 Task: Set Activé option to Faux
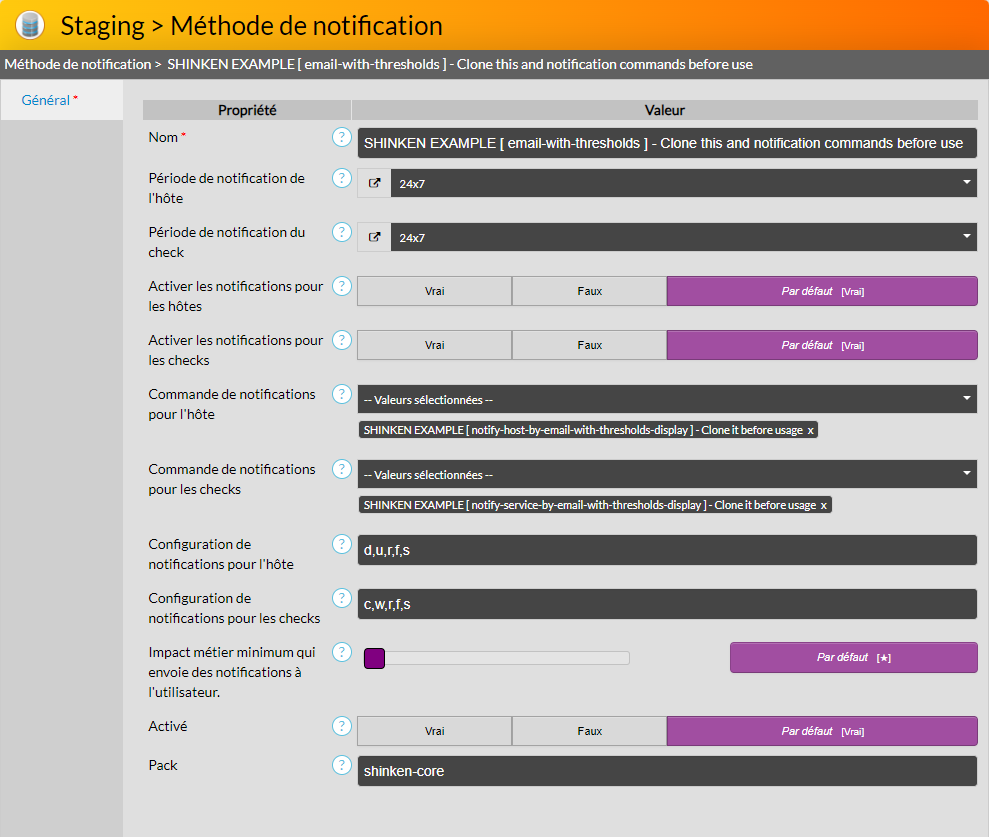(589, 731)
